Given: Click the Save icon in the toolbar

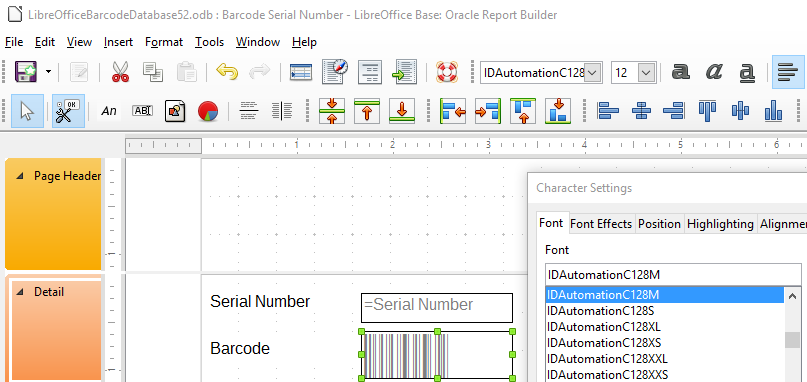Looking at the screenshot, I should (26, 72).
